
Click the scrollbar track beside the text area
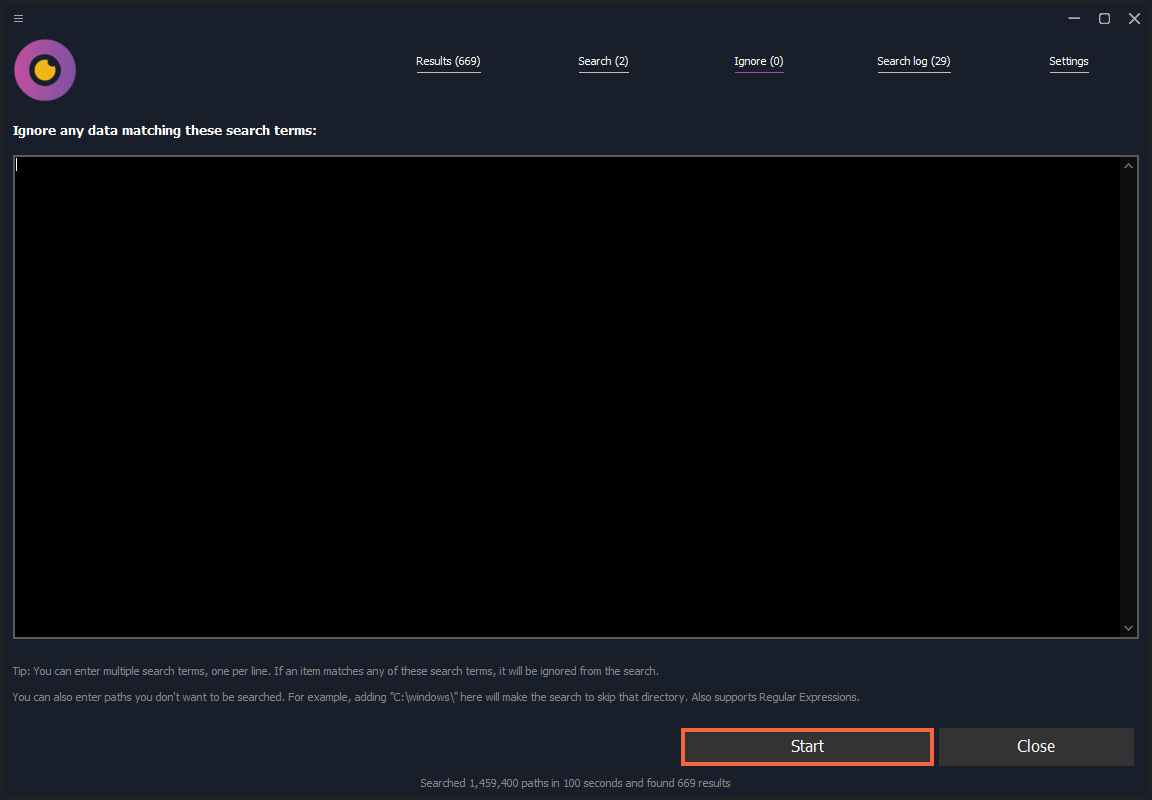coord(1128,400)
